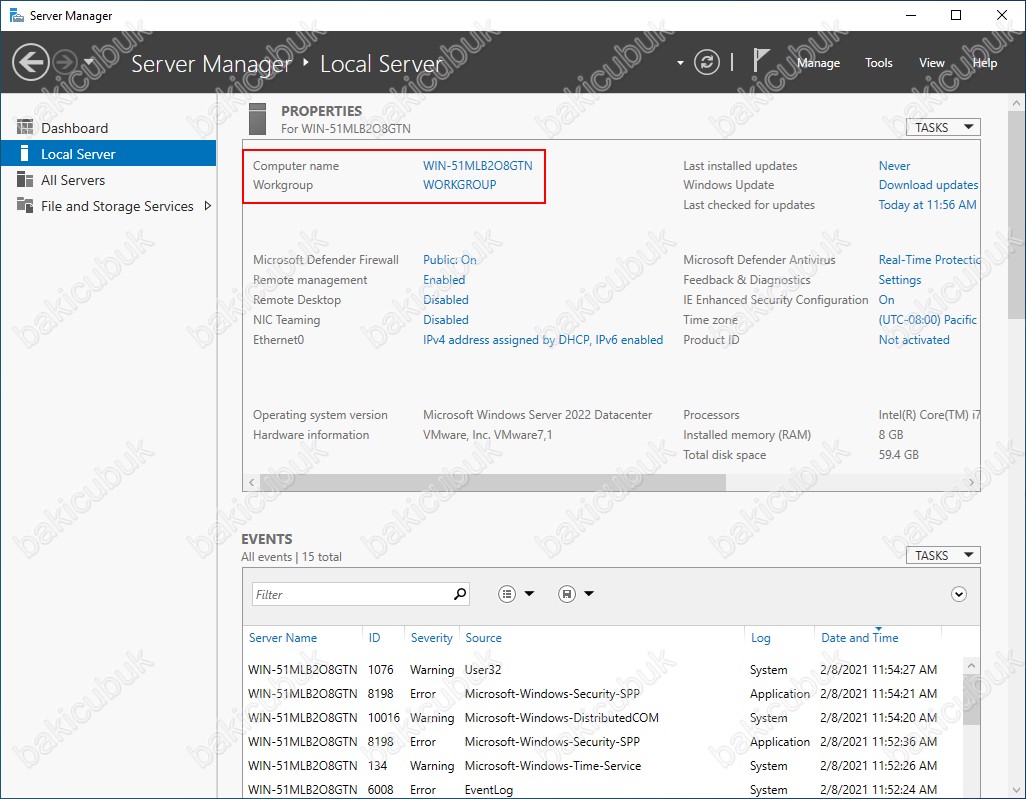The width and height of the screenshot is (1026, 799).
Task: Open the Events TASKS dropdown
Action: point(943,555)
